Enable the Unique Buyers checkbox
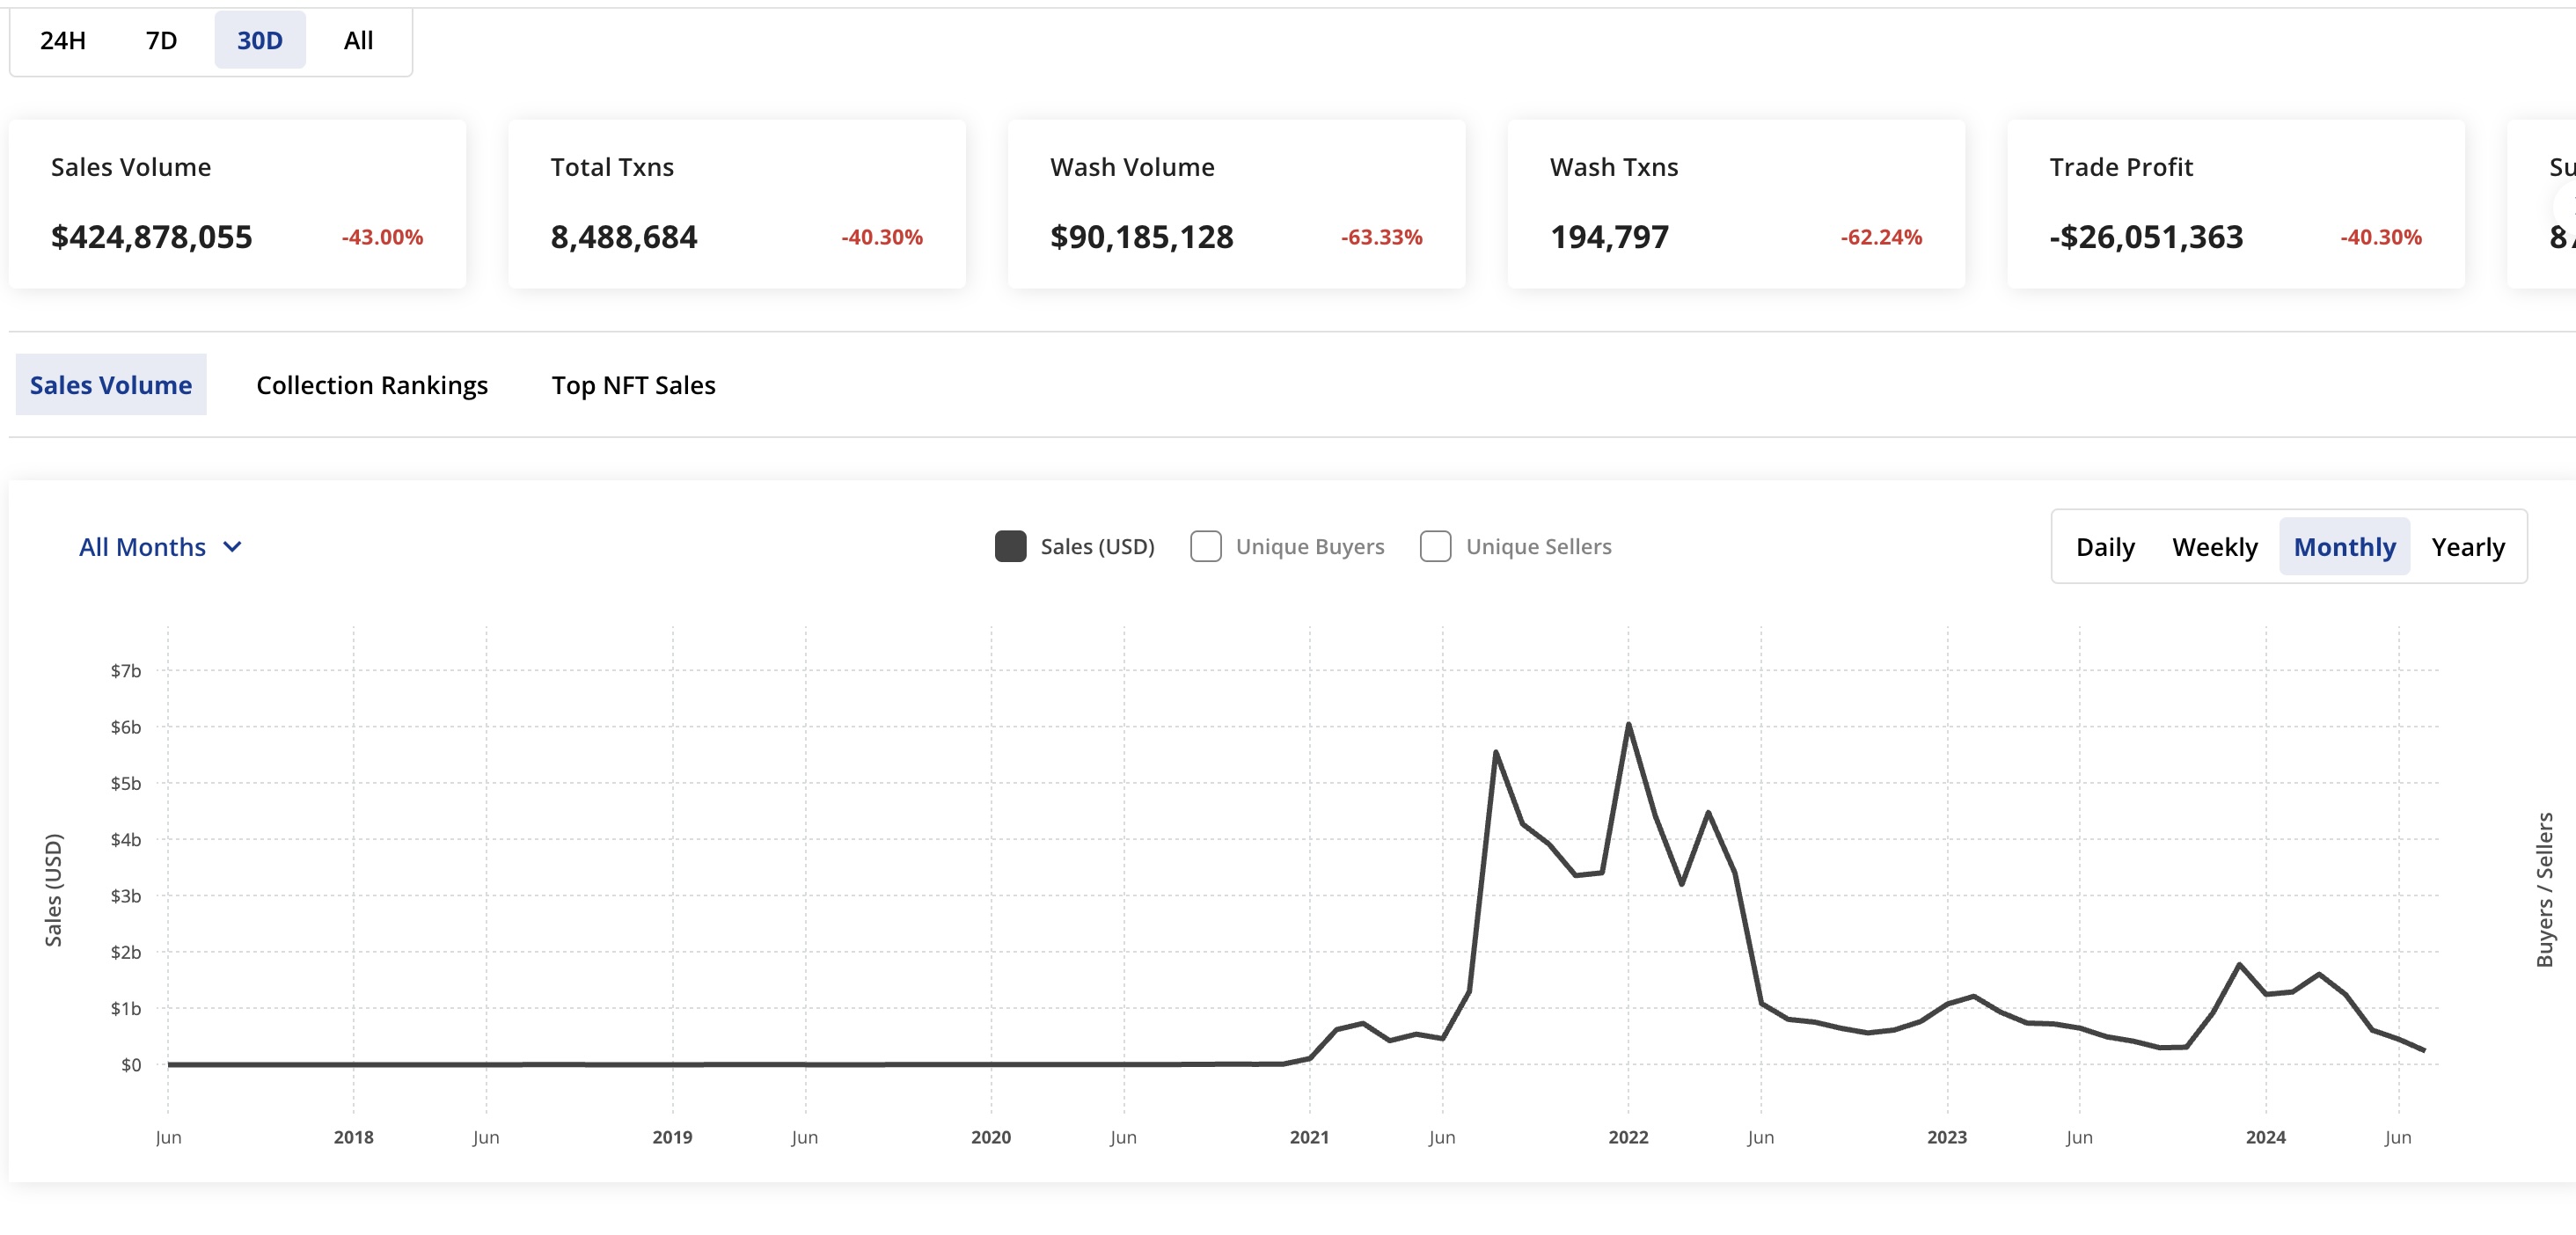Image resolution: width=2576 pixels, height=1235 pixels. pyautogui.click(x=1205, y=546)
